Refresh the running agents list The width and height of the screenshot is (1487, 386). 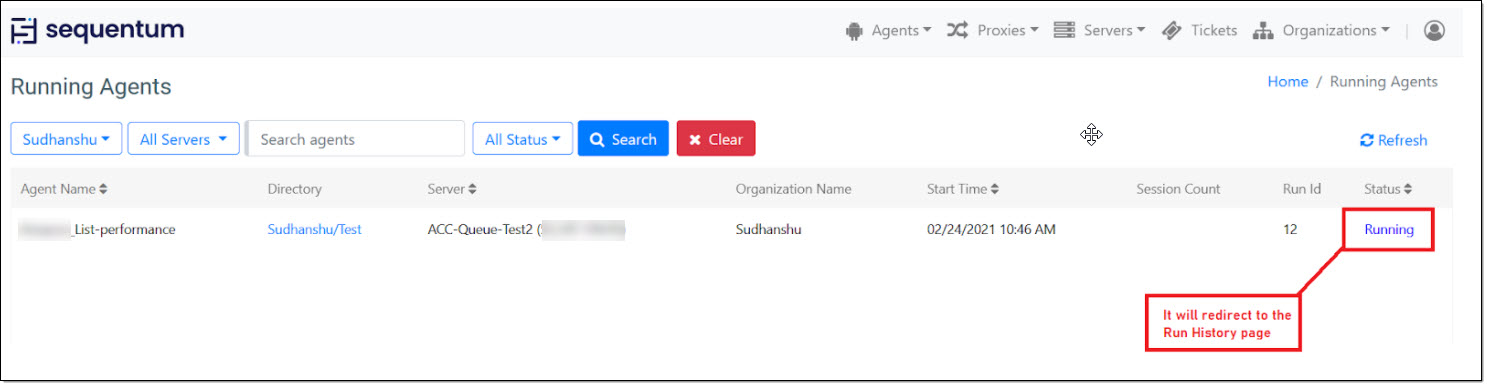pos(1393,140)
